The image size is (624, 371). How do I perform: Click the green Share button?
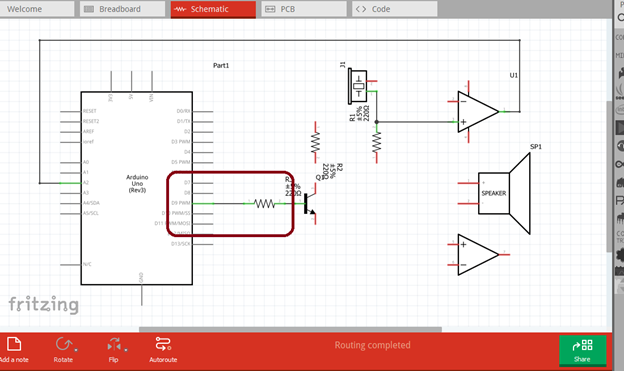pyautogui.click(x=583, y=350)
